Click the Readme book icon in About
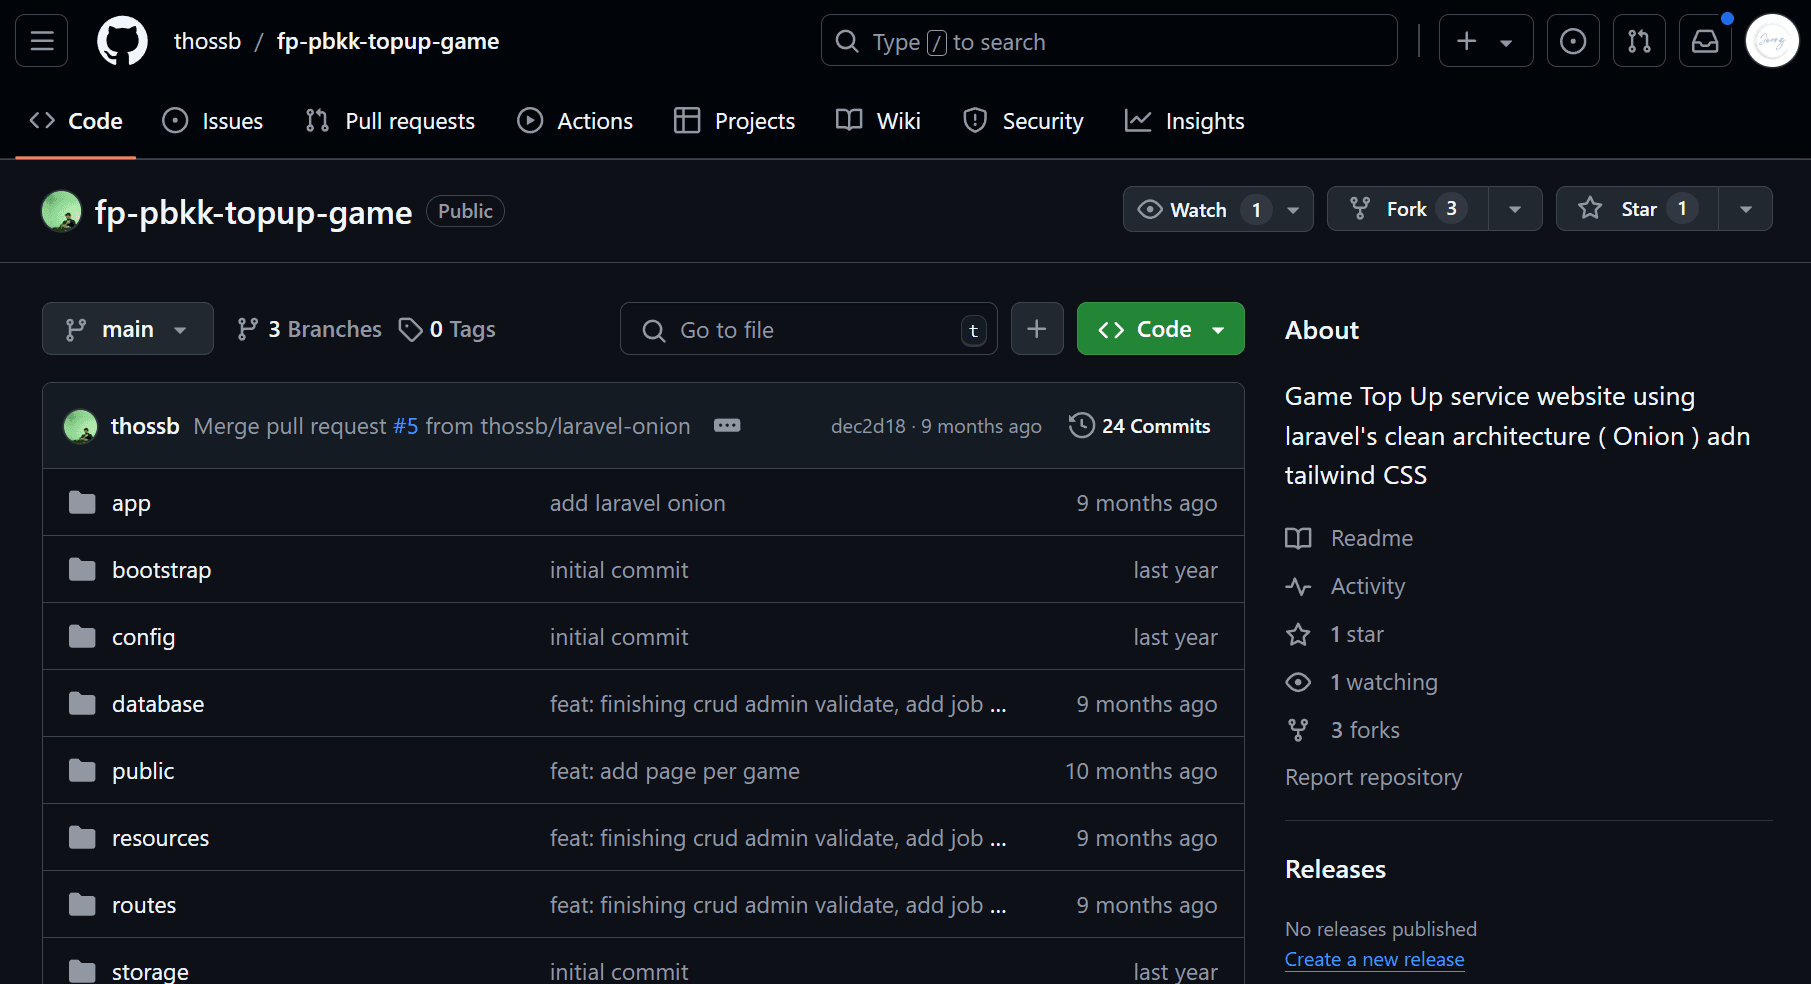Image resolution: width=1811 pixels, height=984 pixels. pyautogui.click(x=1298, y=538)
